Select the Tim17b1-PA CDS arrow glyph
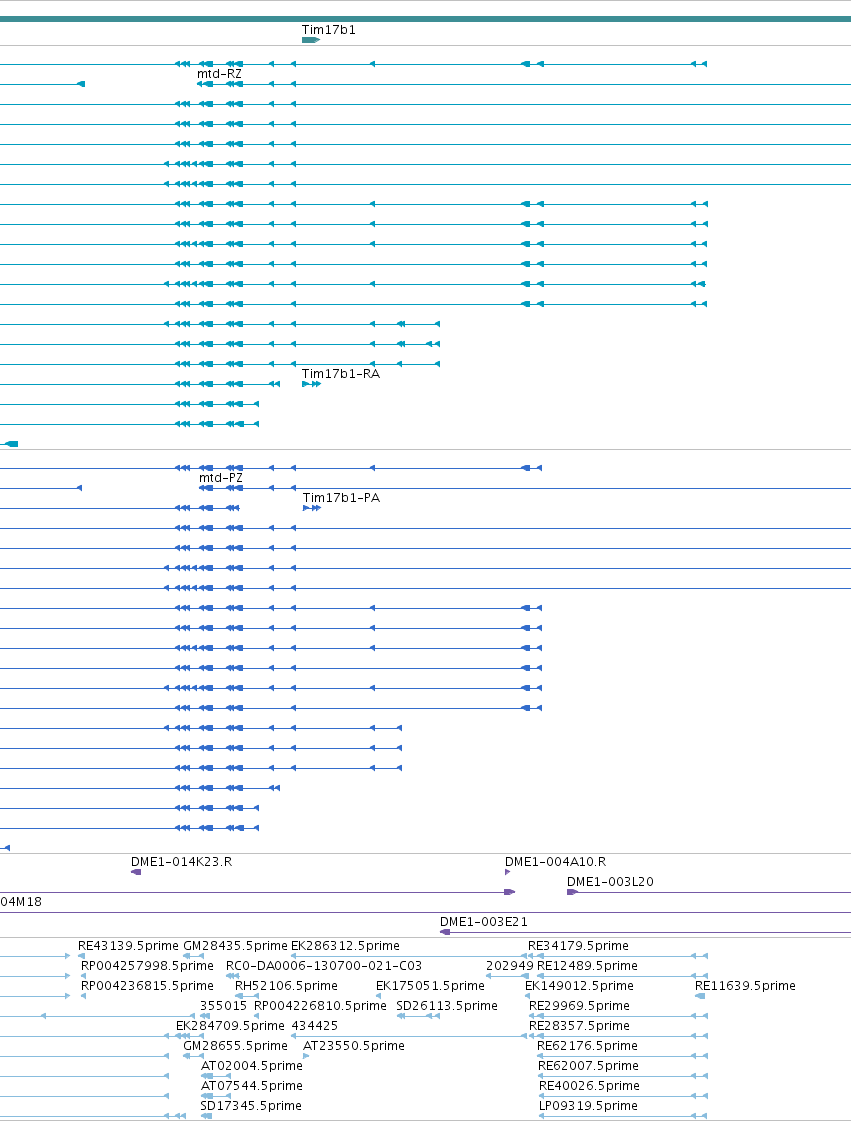Screen dimensions: 851x1121 [312, 508]
